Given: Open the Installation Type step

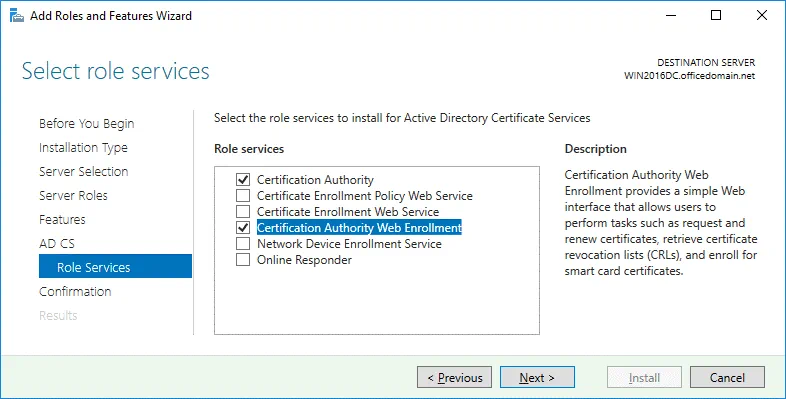Looking at the screenshot, I should (x=83, y=148).
